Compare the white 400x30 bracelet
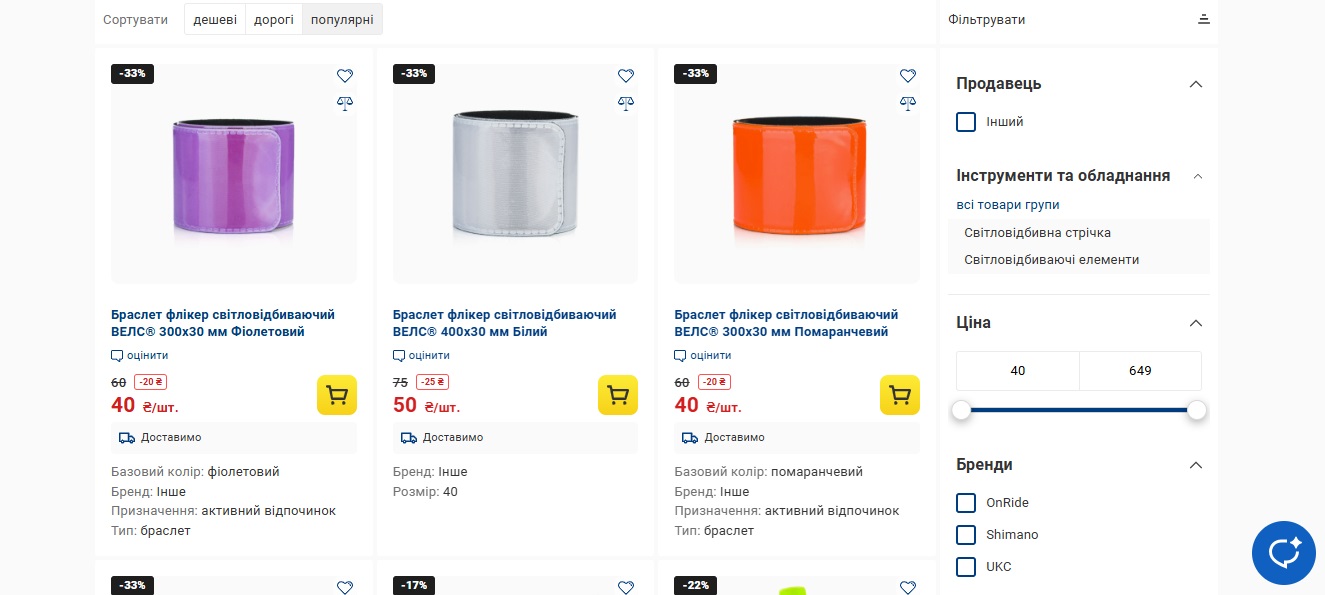 (626, 102)
